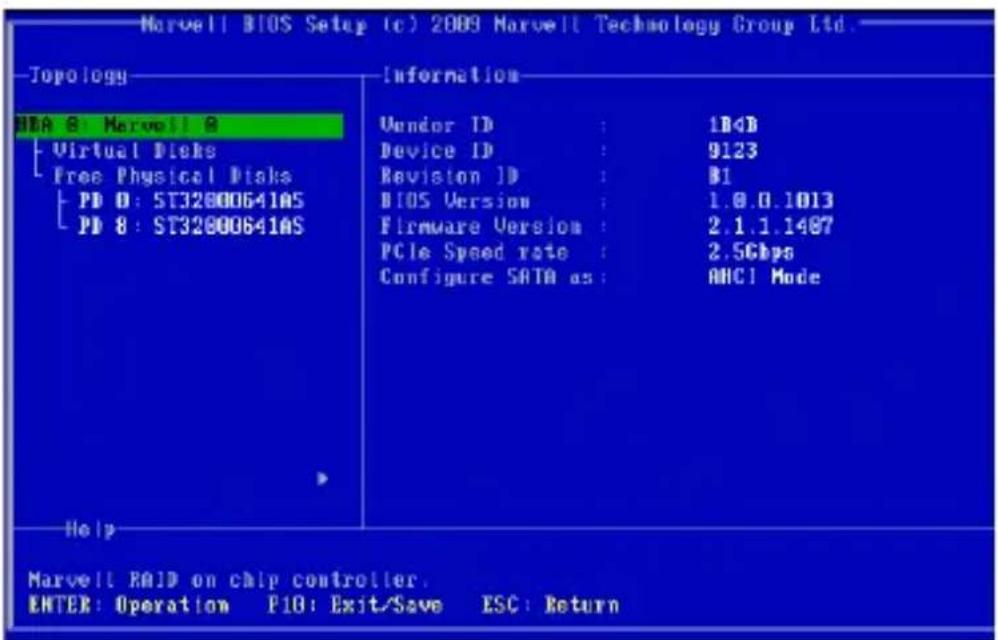
Task: Select disk PD 8: ST32000641AS
Action: [191, 226]
